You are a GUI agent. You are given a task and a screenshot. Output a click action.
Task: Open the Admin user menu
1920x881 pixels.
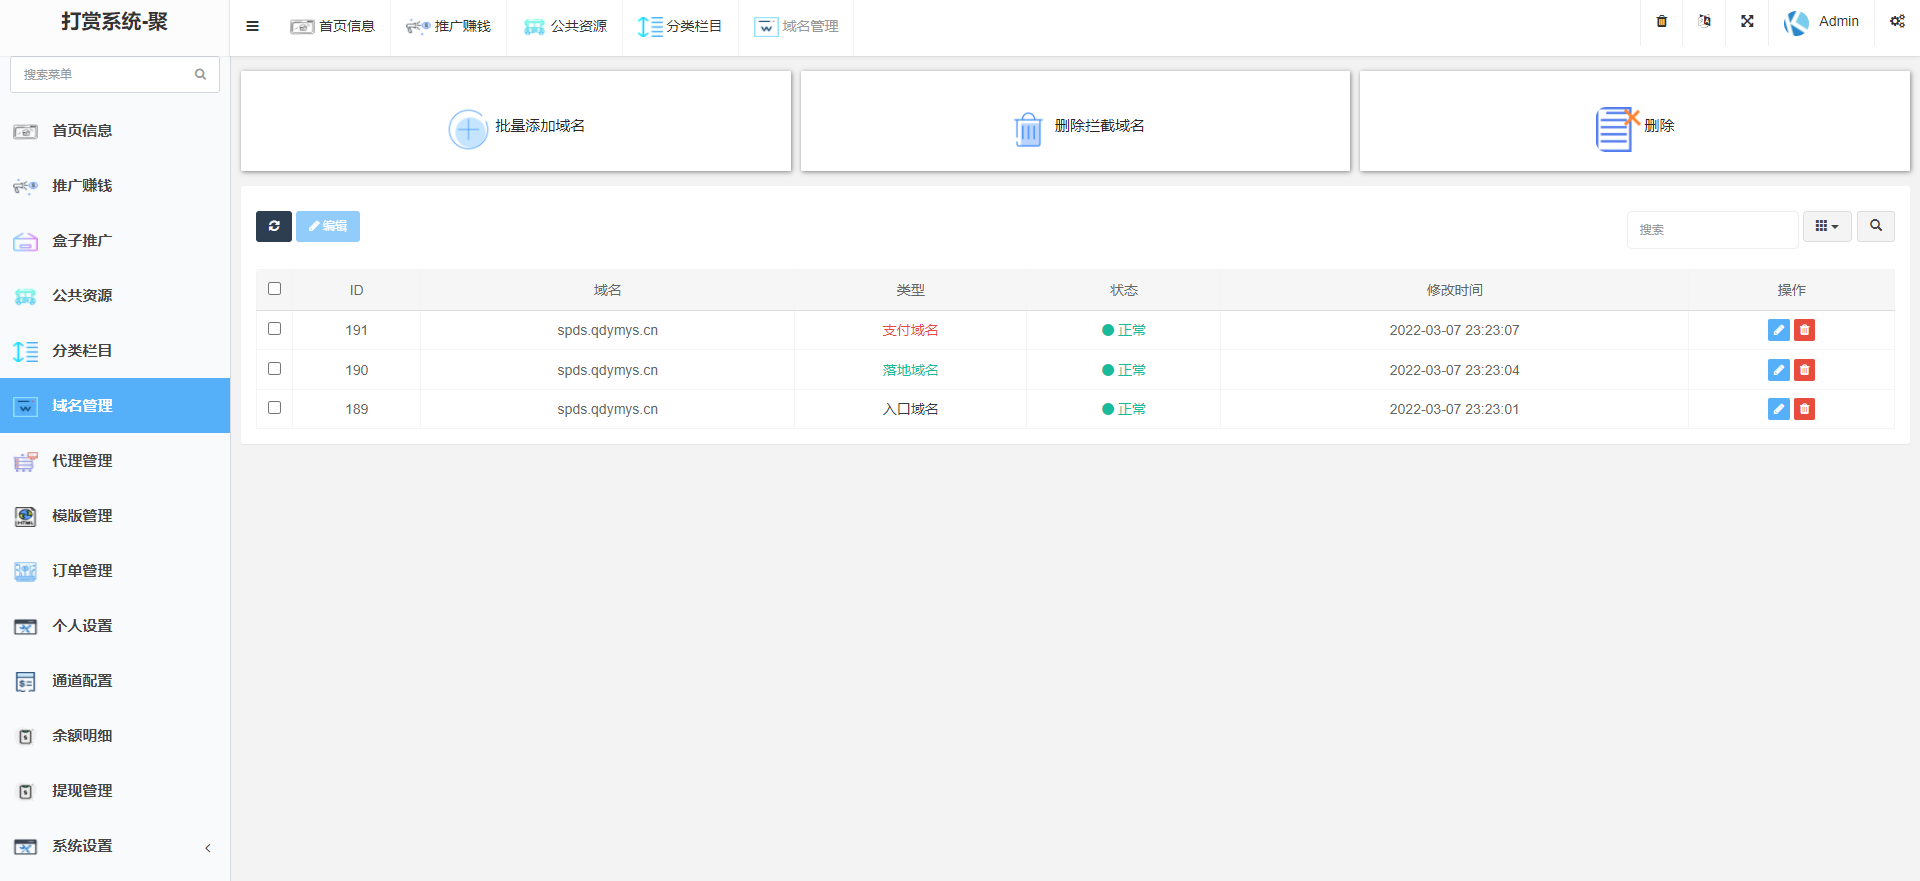tap(1821, 22)
